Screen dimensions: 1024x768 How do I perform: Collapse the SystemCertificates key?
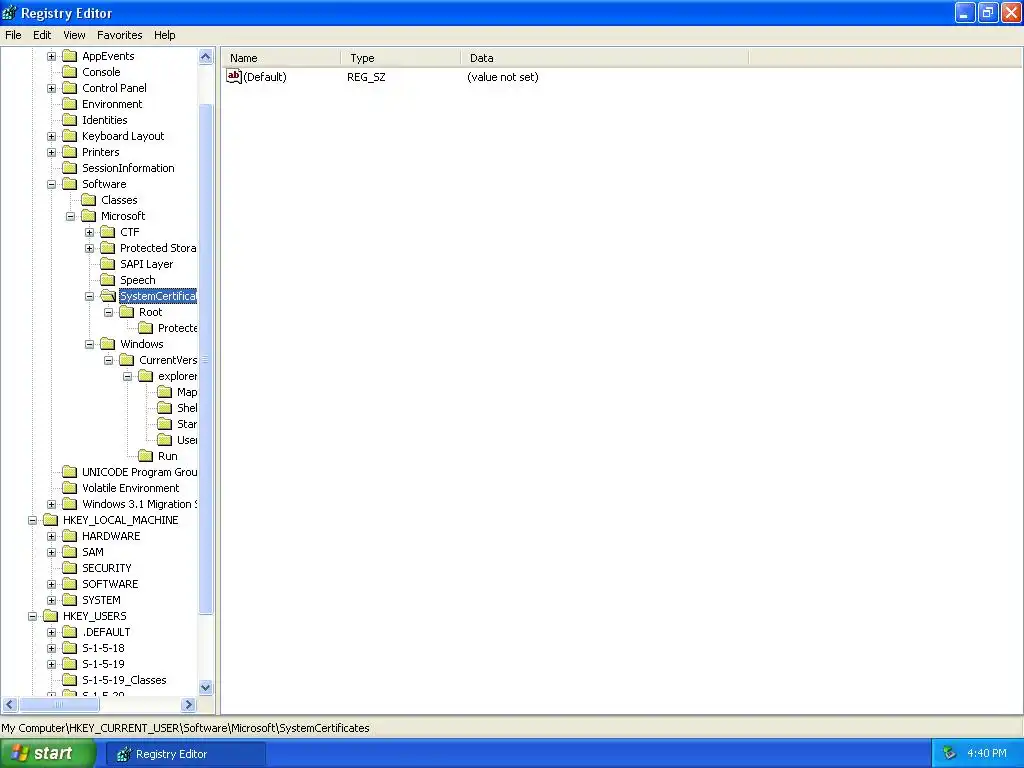coord(89,296)
